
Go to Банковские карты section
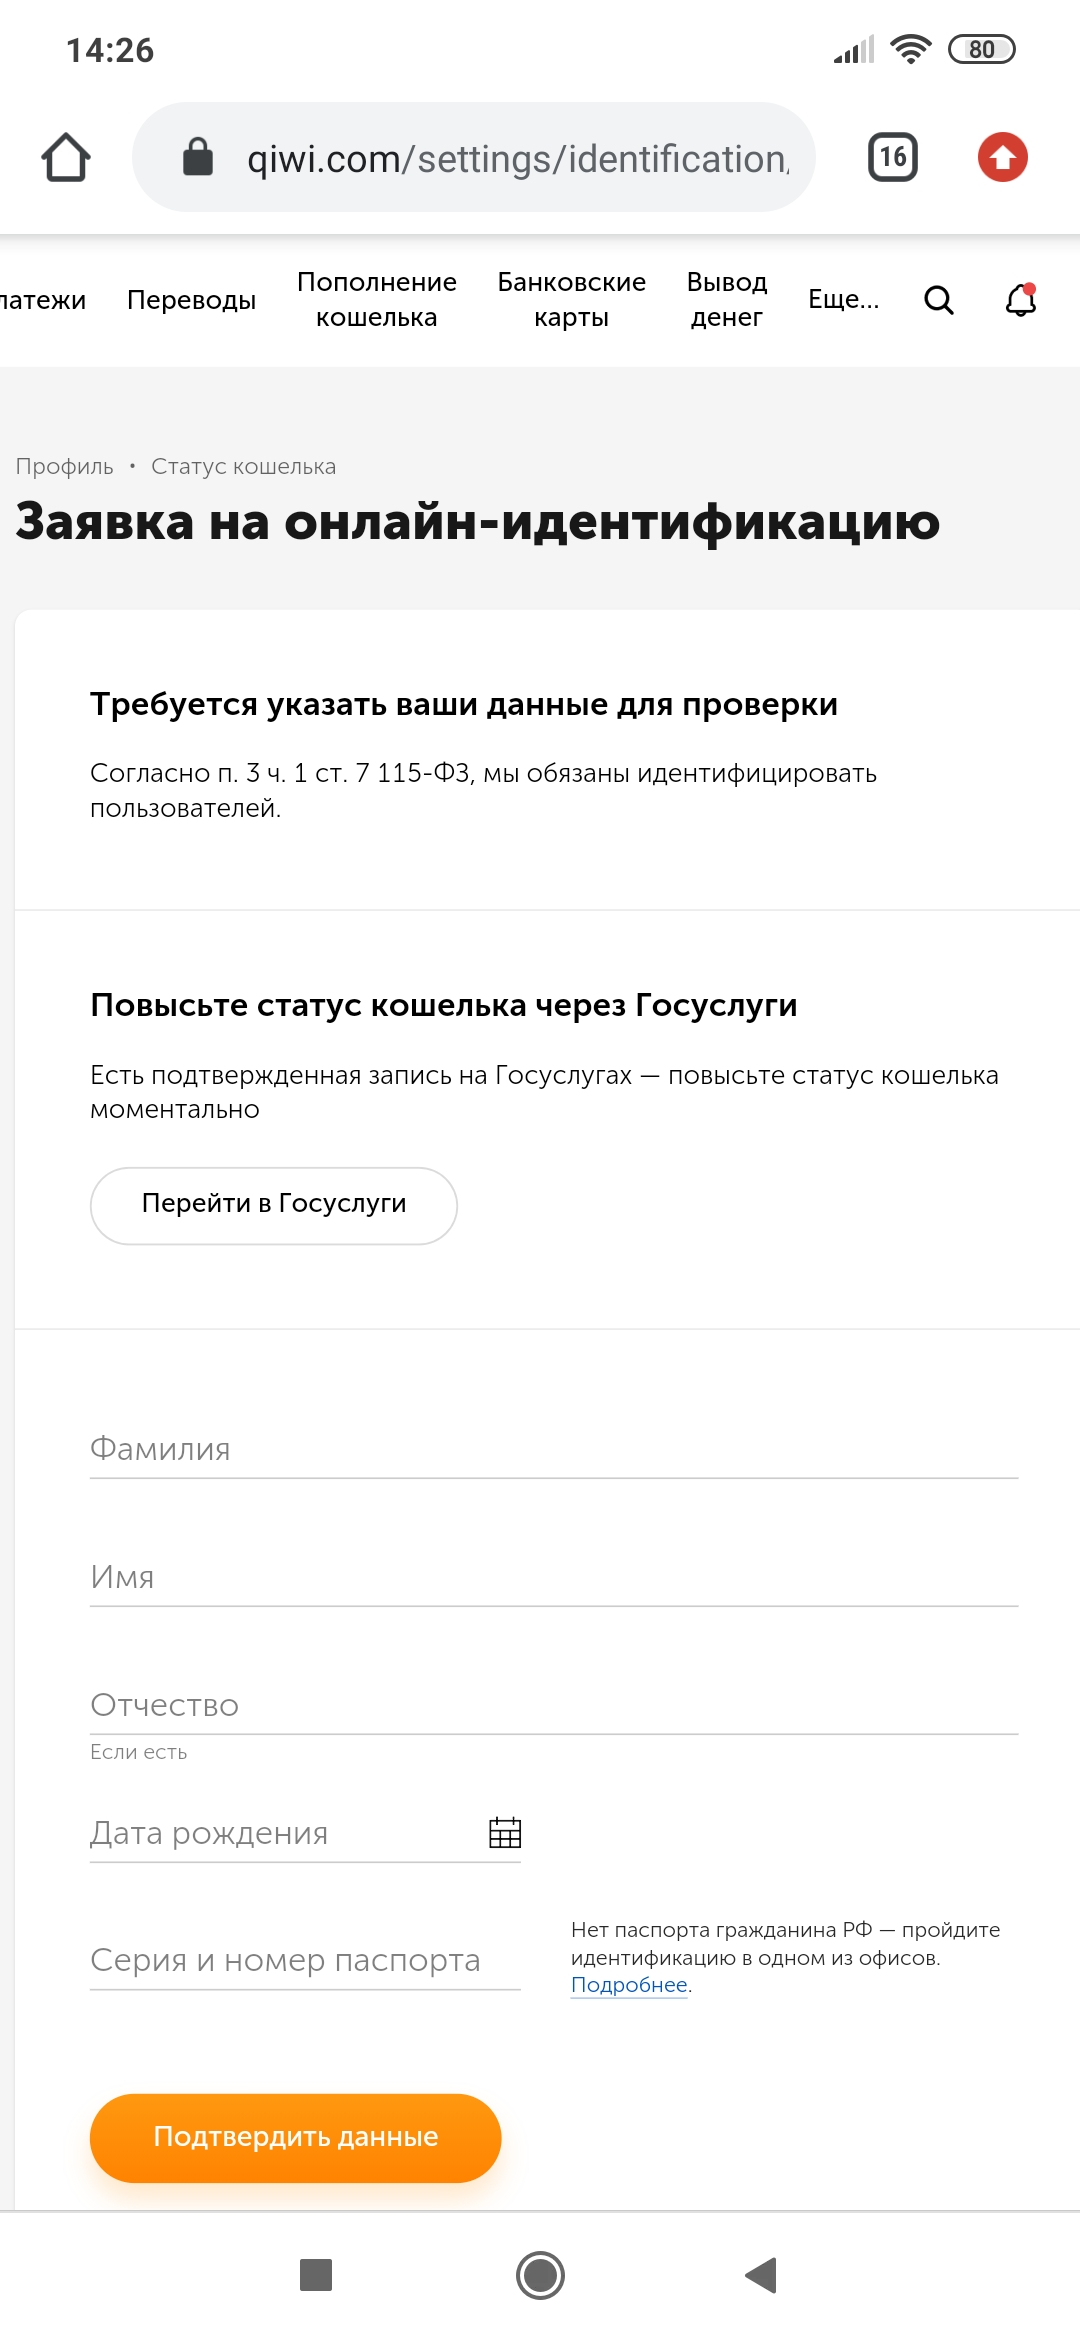pos(572,300)
